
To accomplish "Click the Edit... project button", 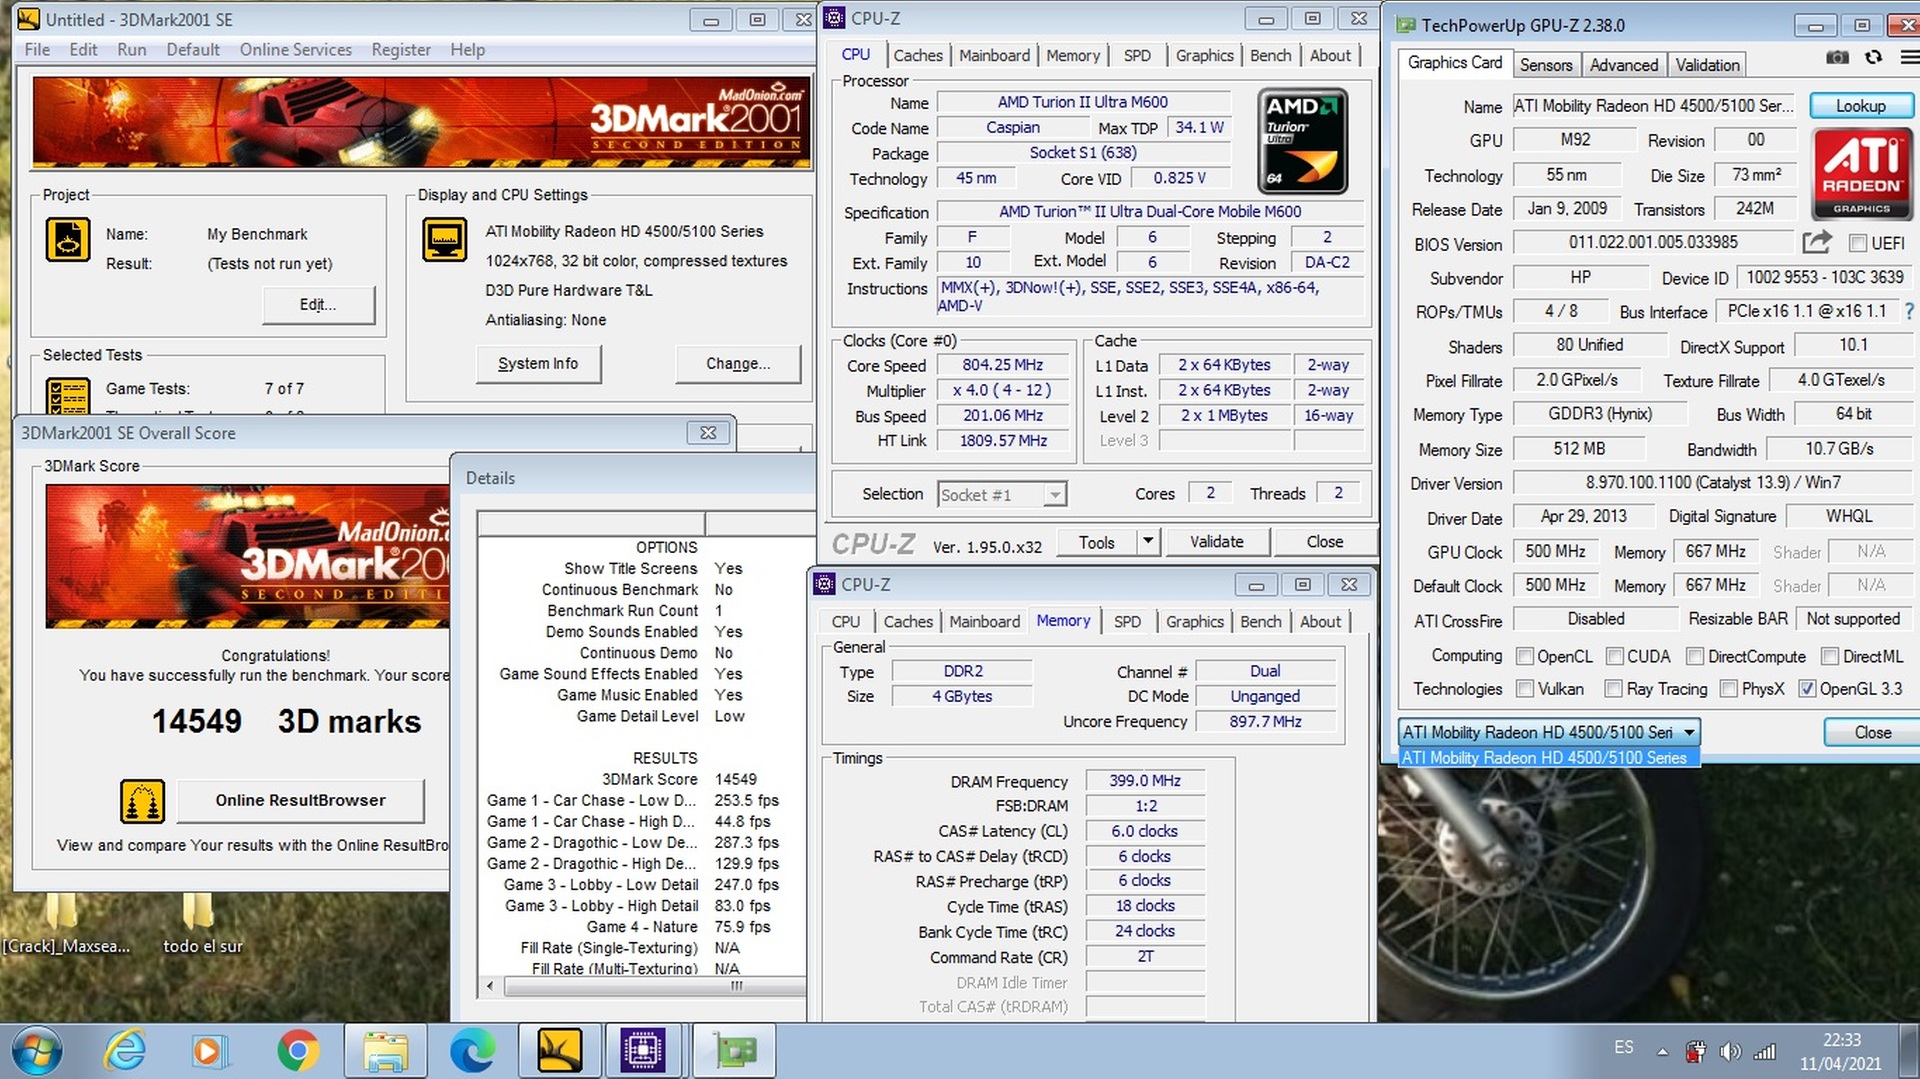I will coord(318,304).
